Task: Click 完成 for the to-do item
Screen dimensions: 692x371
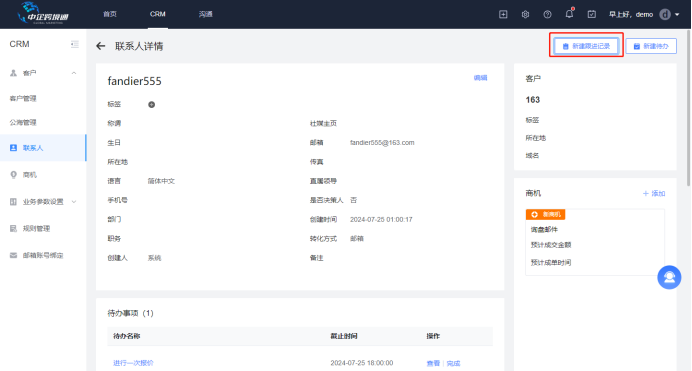Action: (x=453, y=363)
